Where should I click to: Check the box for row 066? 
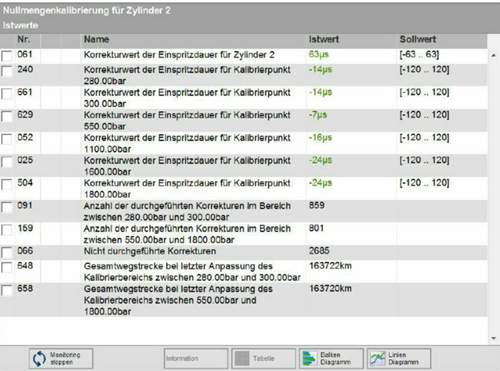pos(7,253)
